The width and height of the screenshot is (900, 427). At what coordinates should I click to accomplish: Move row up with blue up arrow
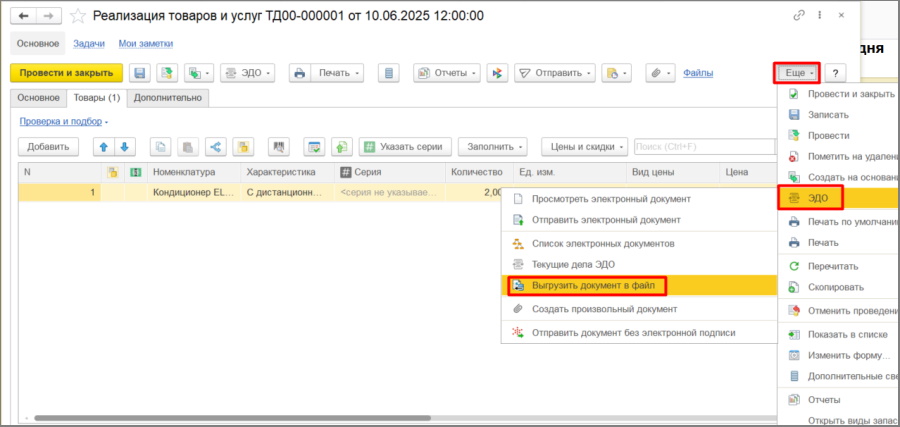point(104,147)
